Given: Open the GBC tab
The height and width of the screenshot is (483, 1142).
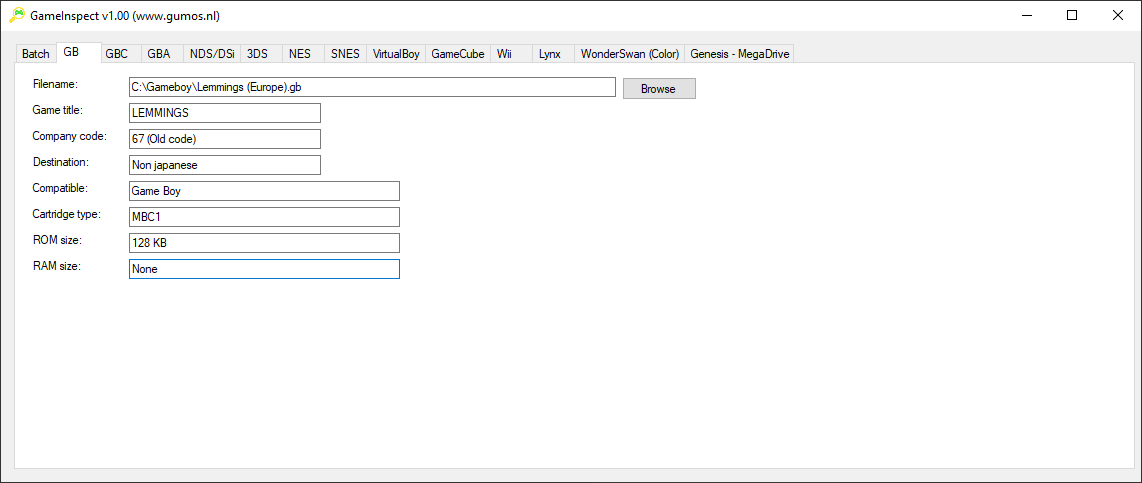Looking at the screenshot, I should click(x=117, y=54).
